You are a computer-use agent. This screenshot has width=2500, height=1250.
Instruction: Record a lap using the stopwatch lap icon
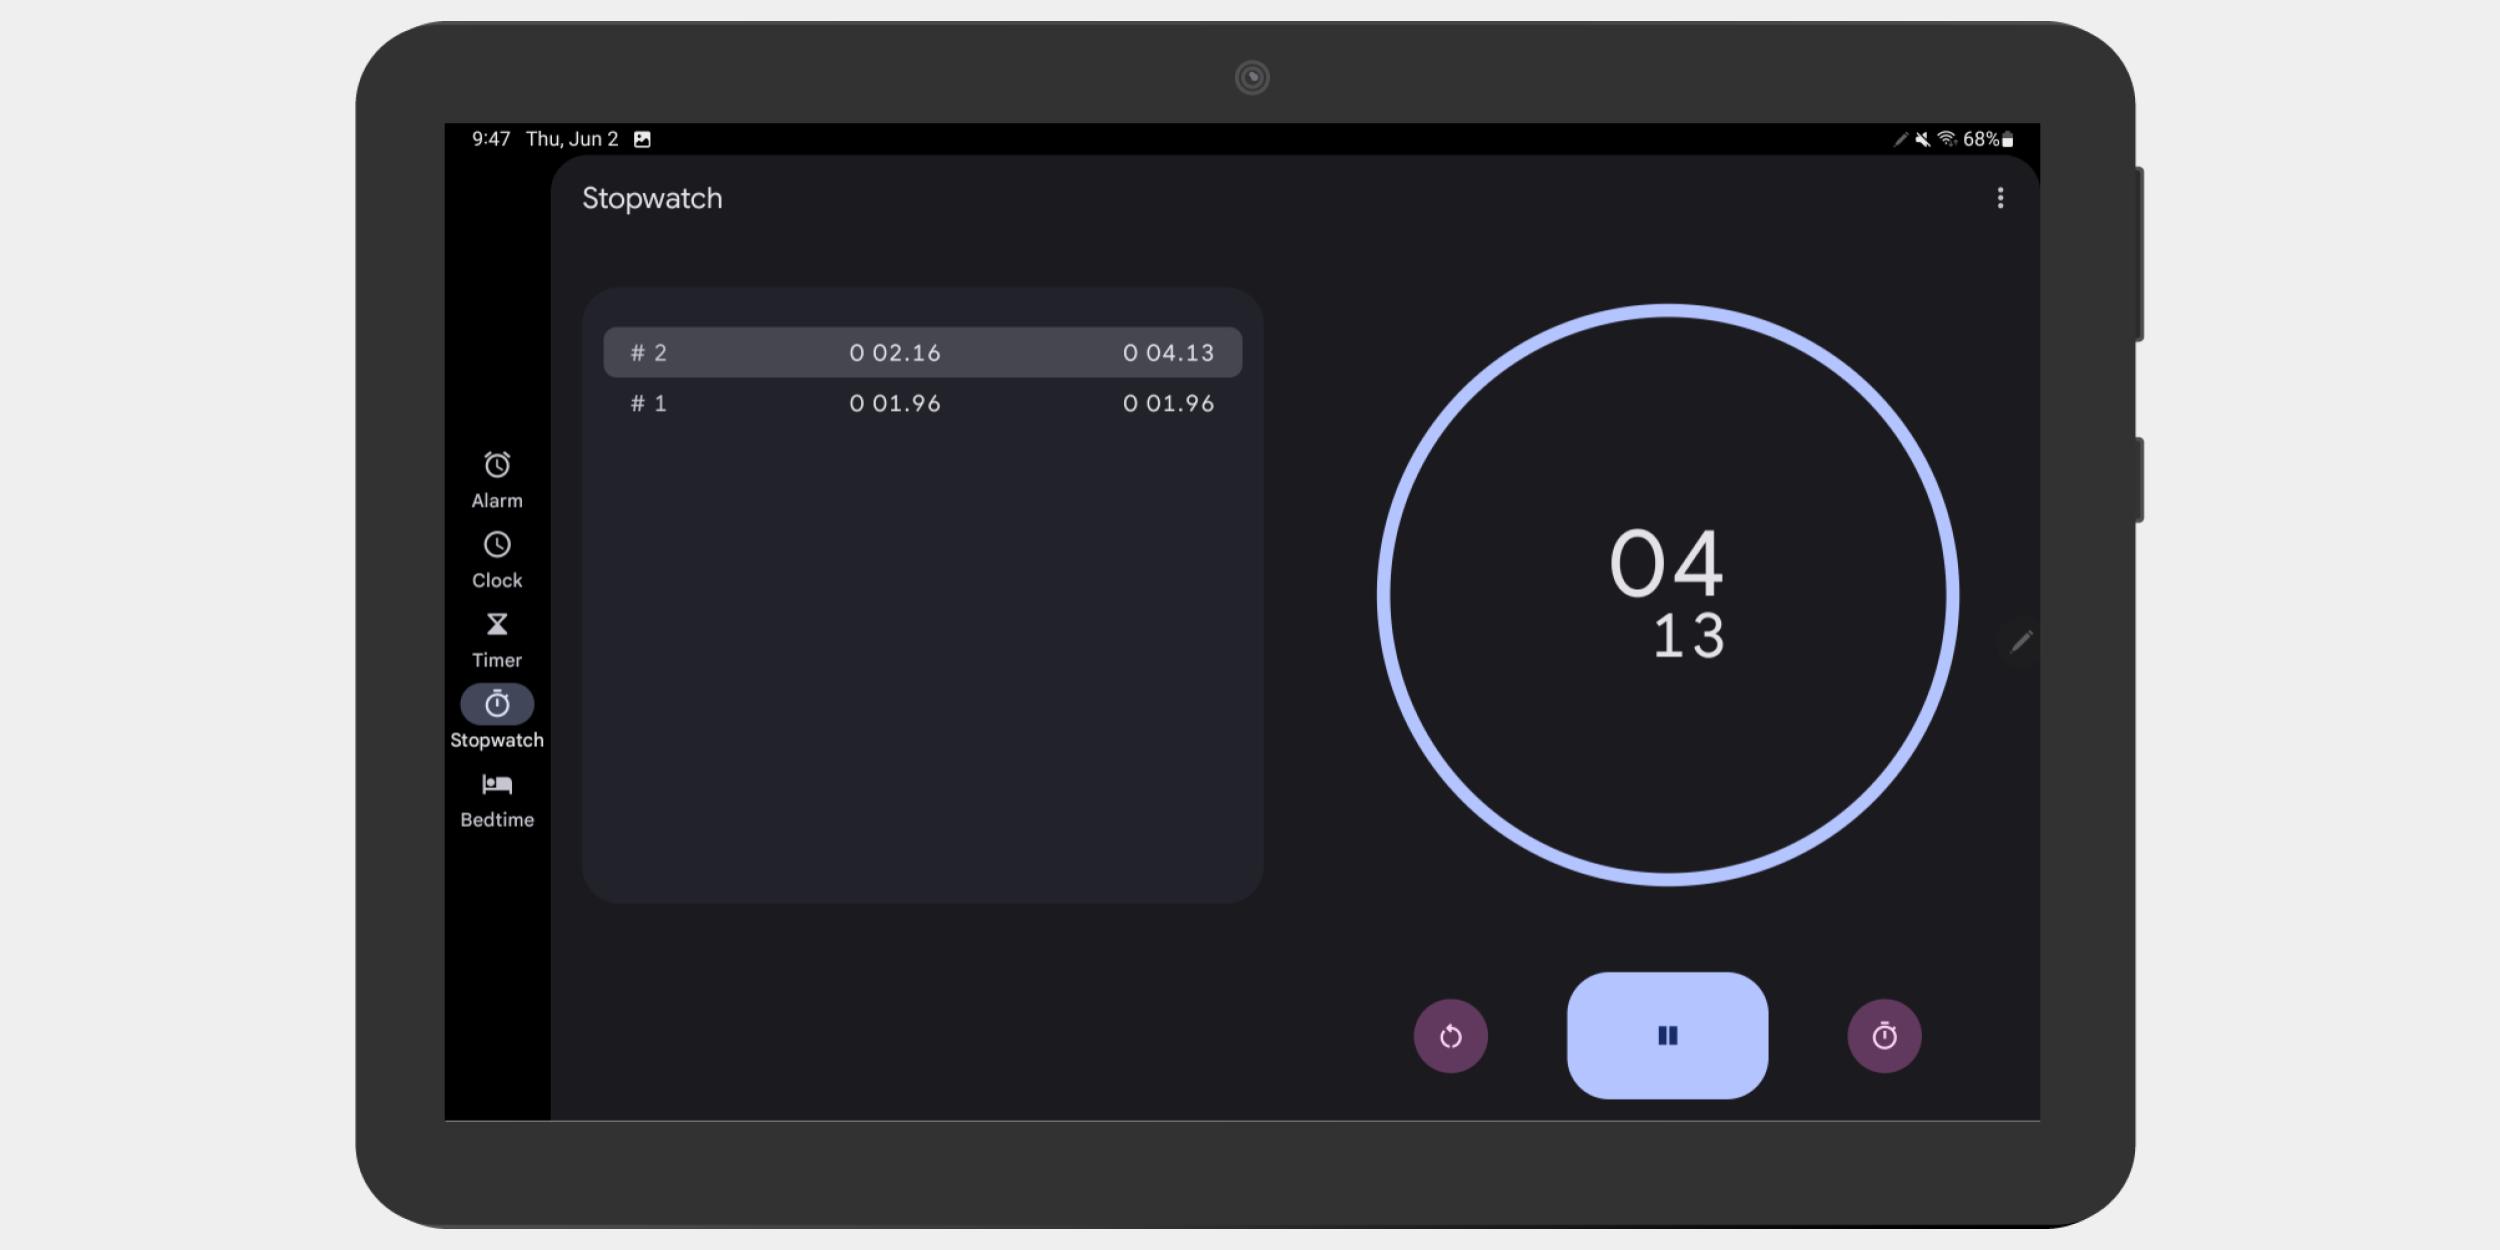(1884, 1035)
